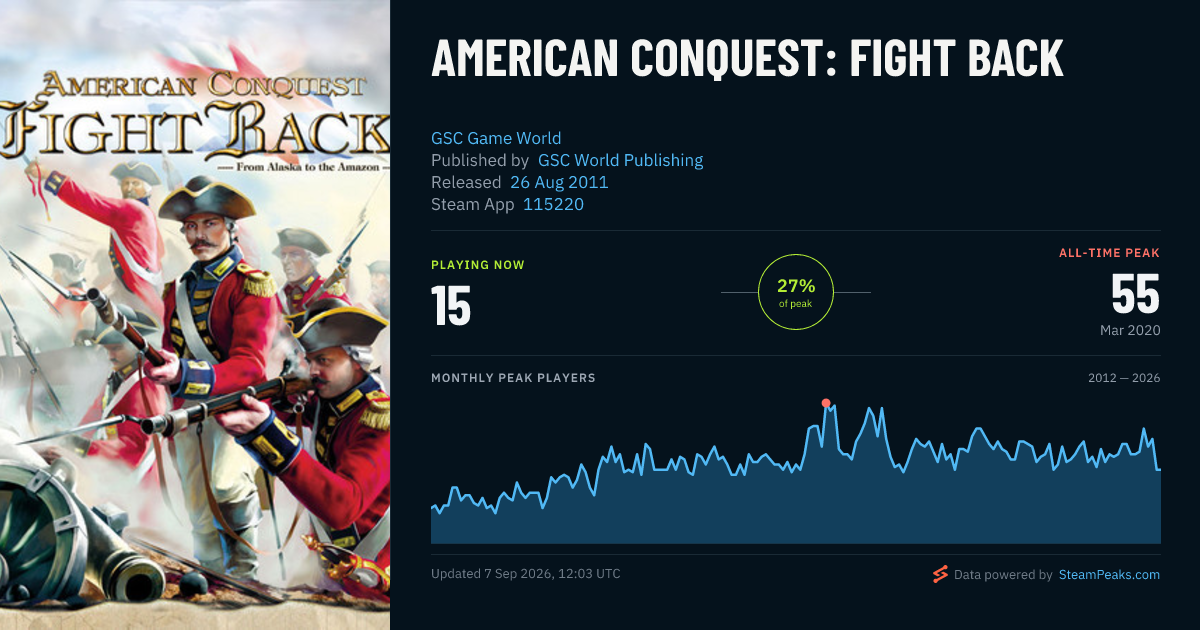Click the 27% of peak circle badge
The width and height of the screenshot is (1200, 630).
point(796,292)
